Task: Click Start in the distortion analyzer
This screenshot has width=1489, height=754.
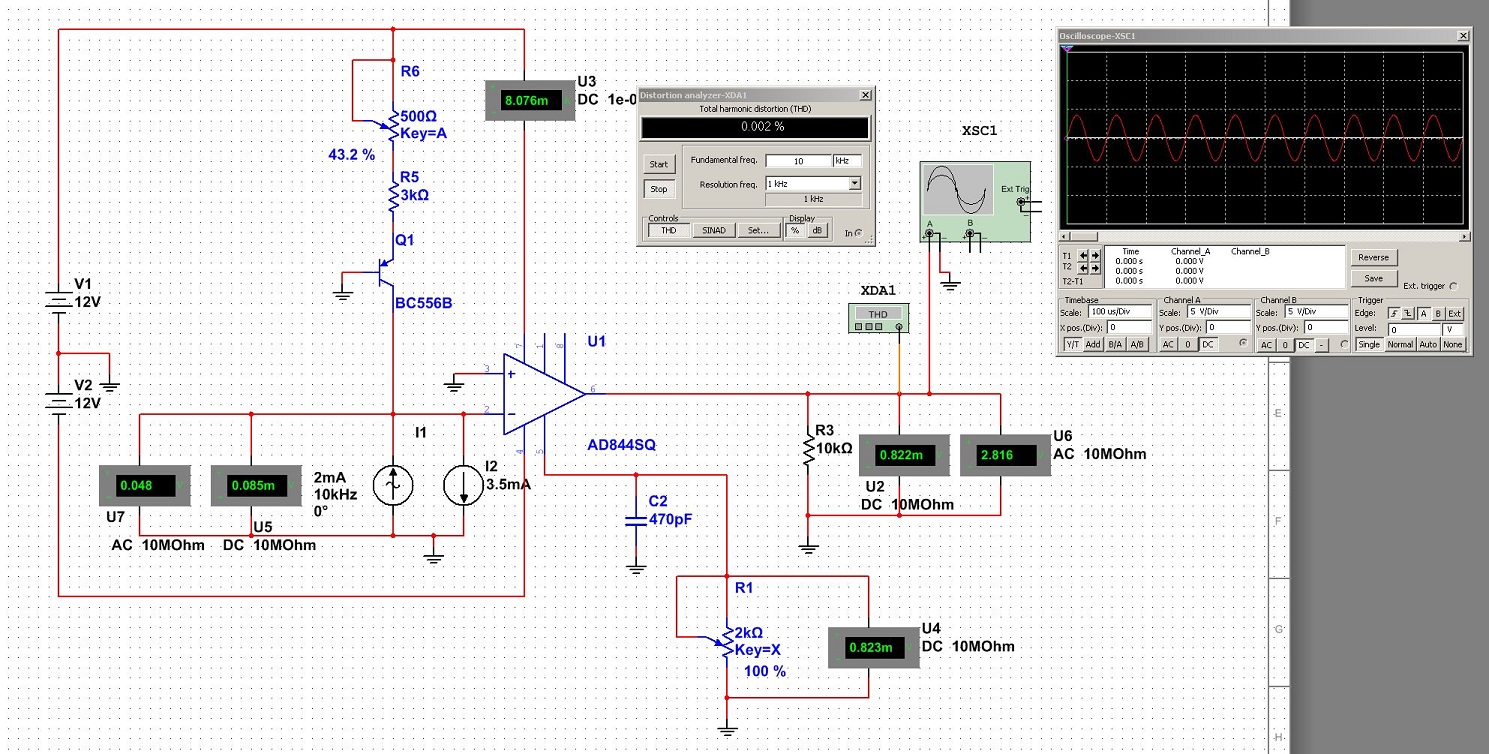Action: (x=659, y=164)
